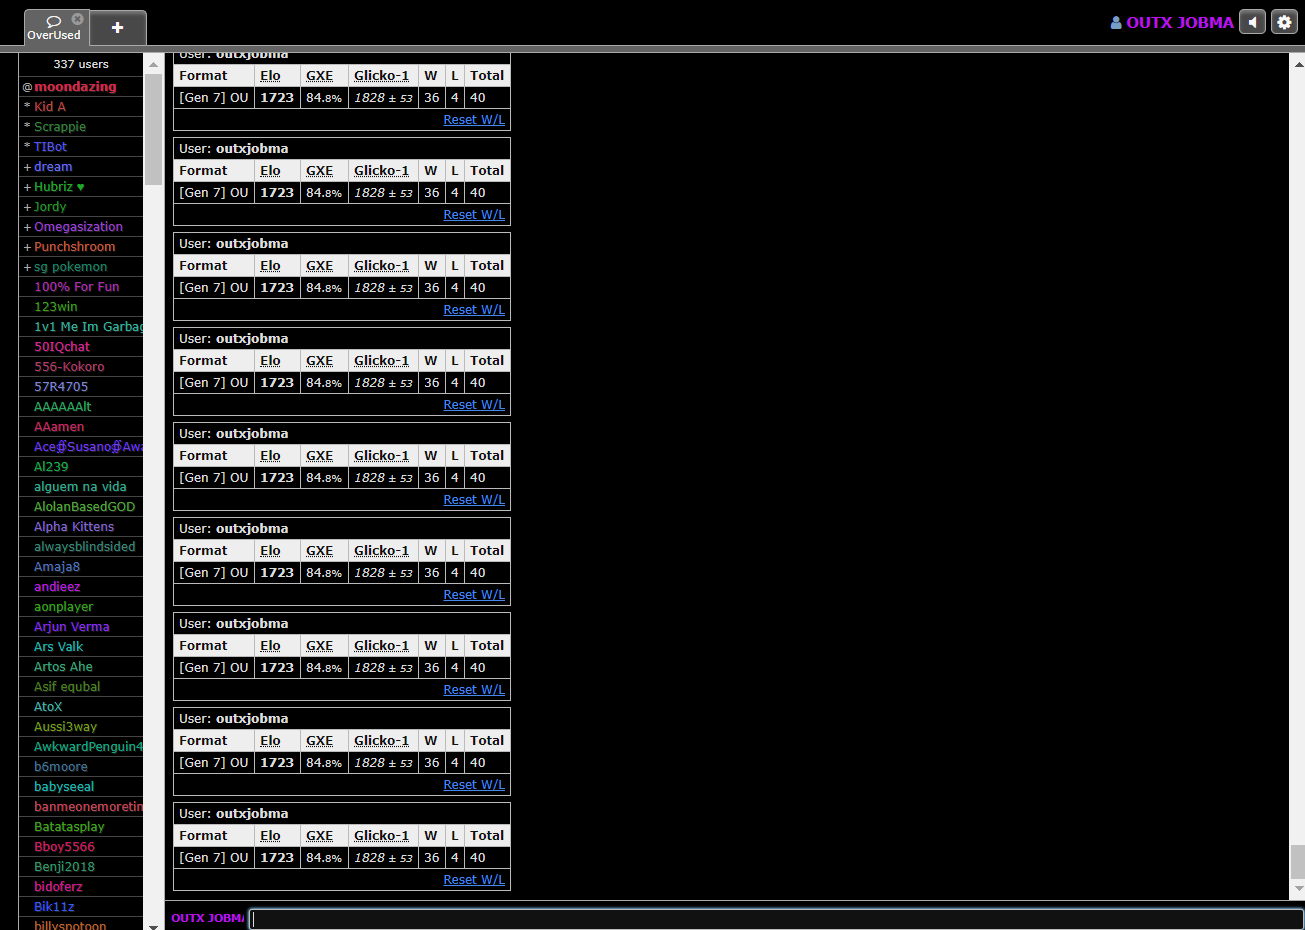Click the Artos Ahe username
Image resolution: width=1305 pixels, height=930 pixels.
(x=81, y=667)
